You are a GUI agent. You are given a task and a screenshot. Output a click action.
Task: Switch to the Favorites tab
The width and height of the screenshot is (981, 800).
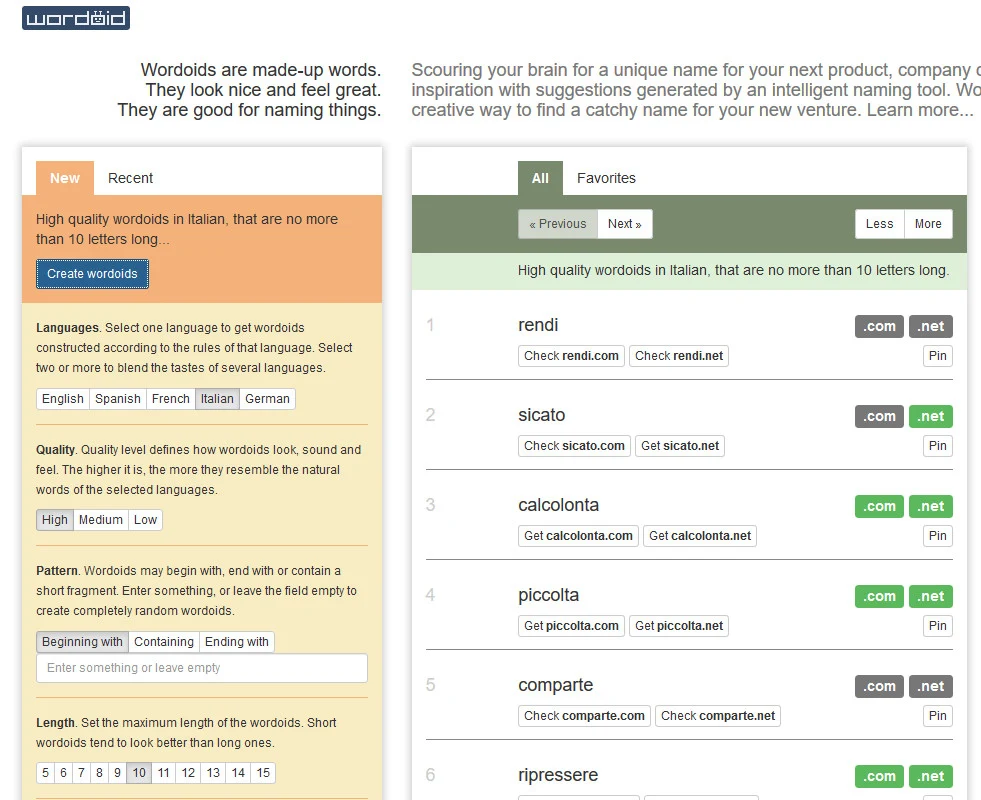coord(606,178)
